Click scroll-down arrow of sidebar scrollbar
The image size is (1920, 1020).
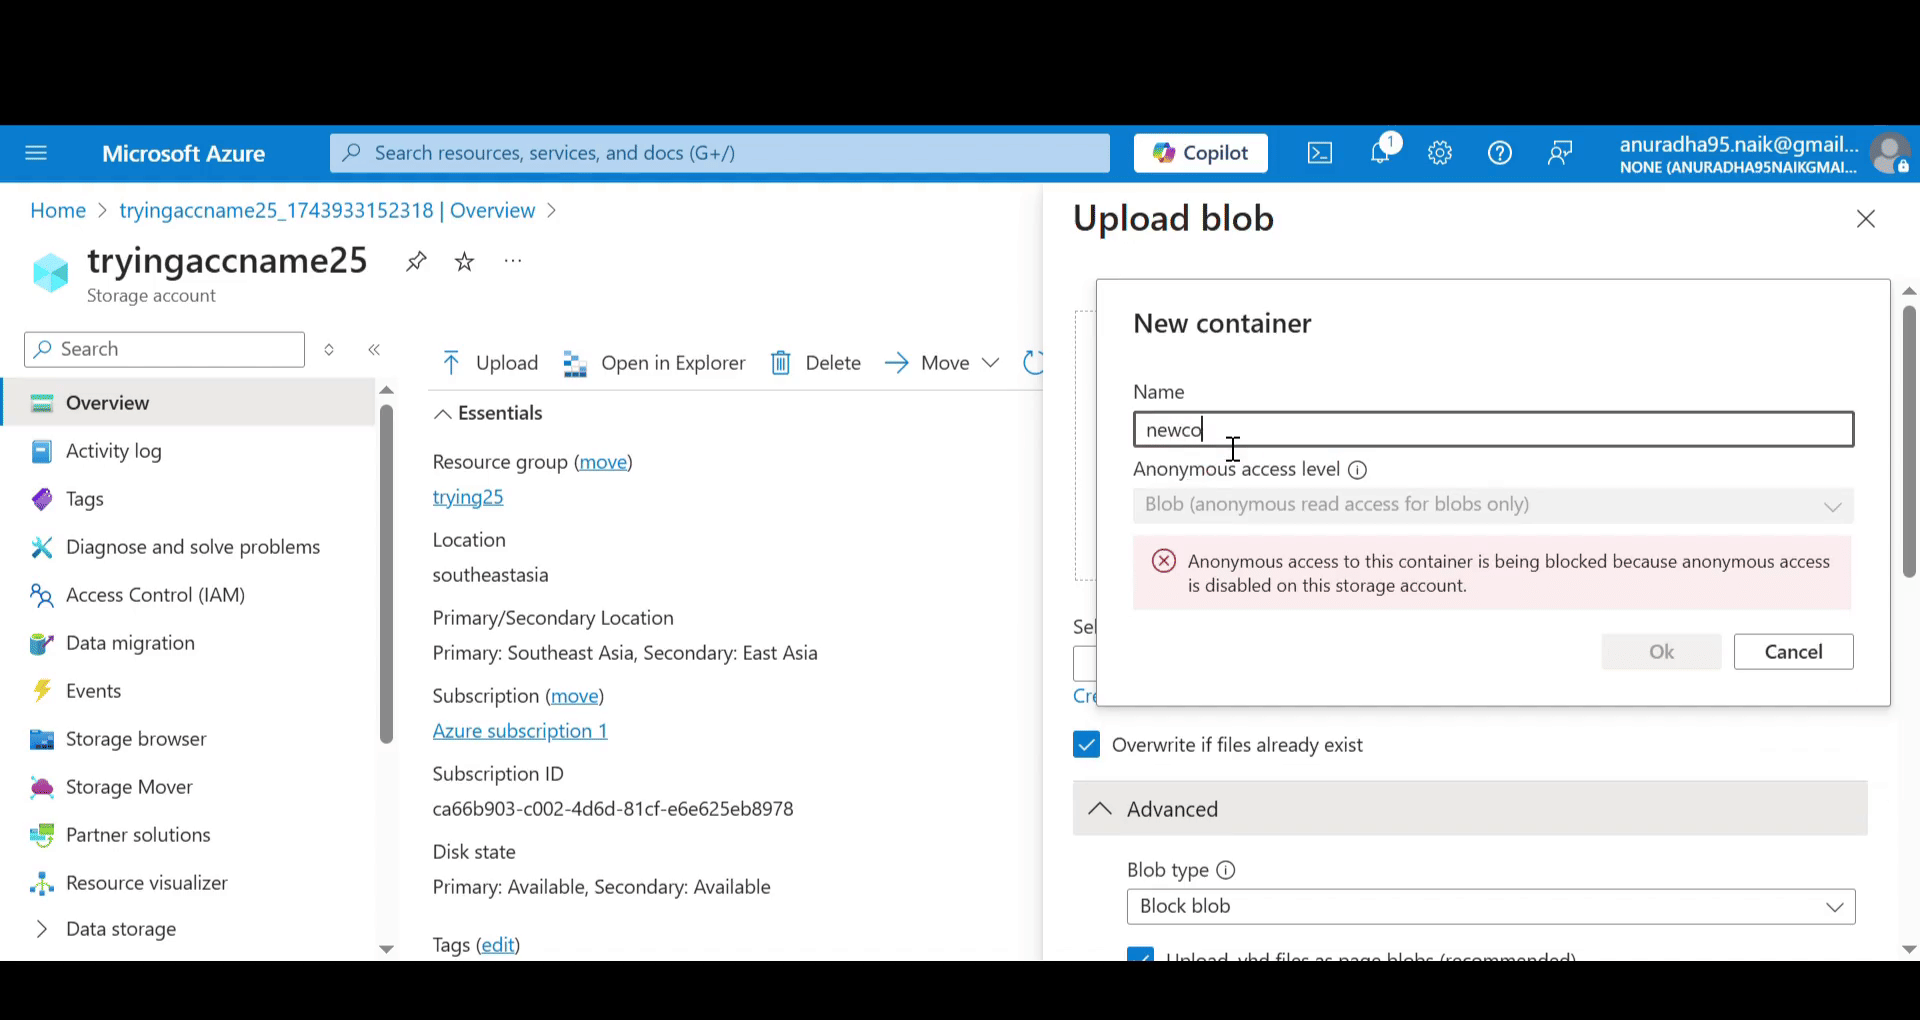387,949
